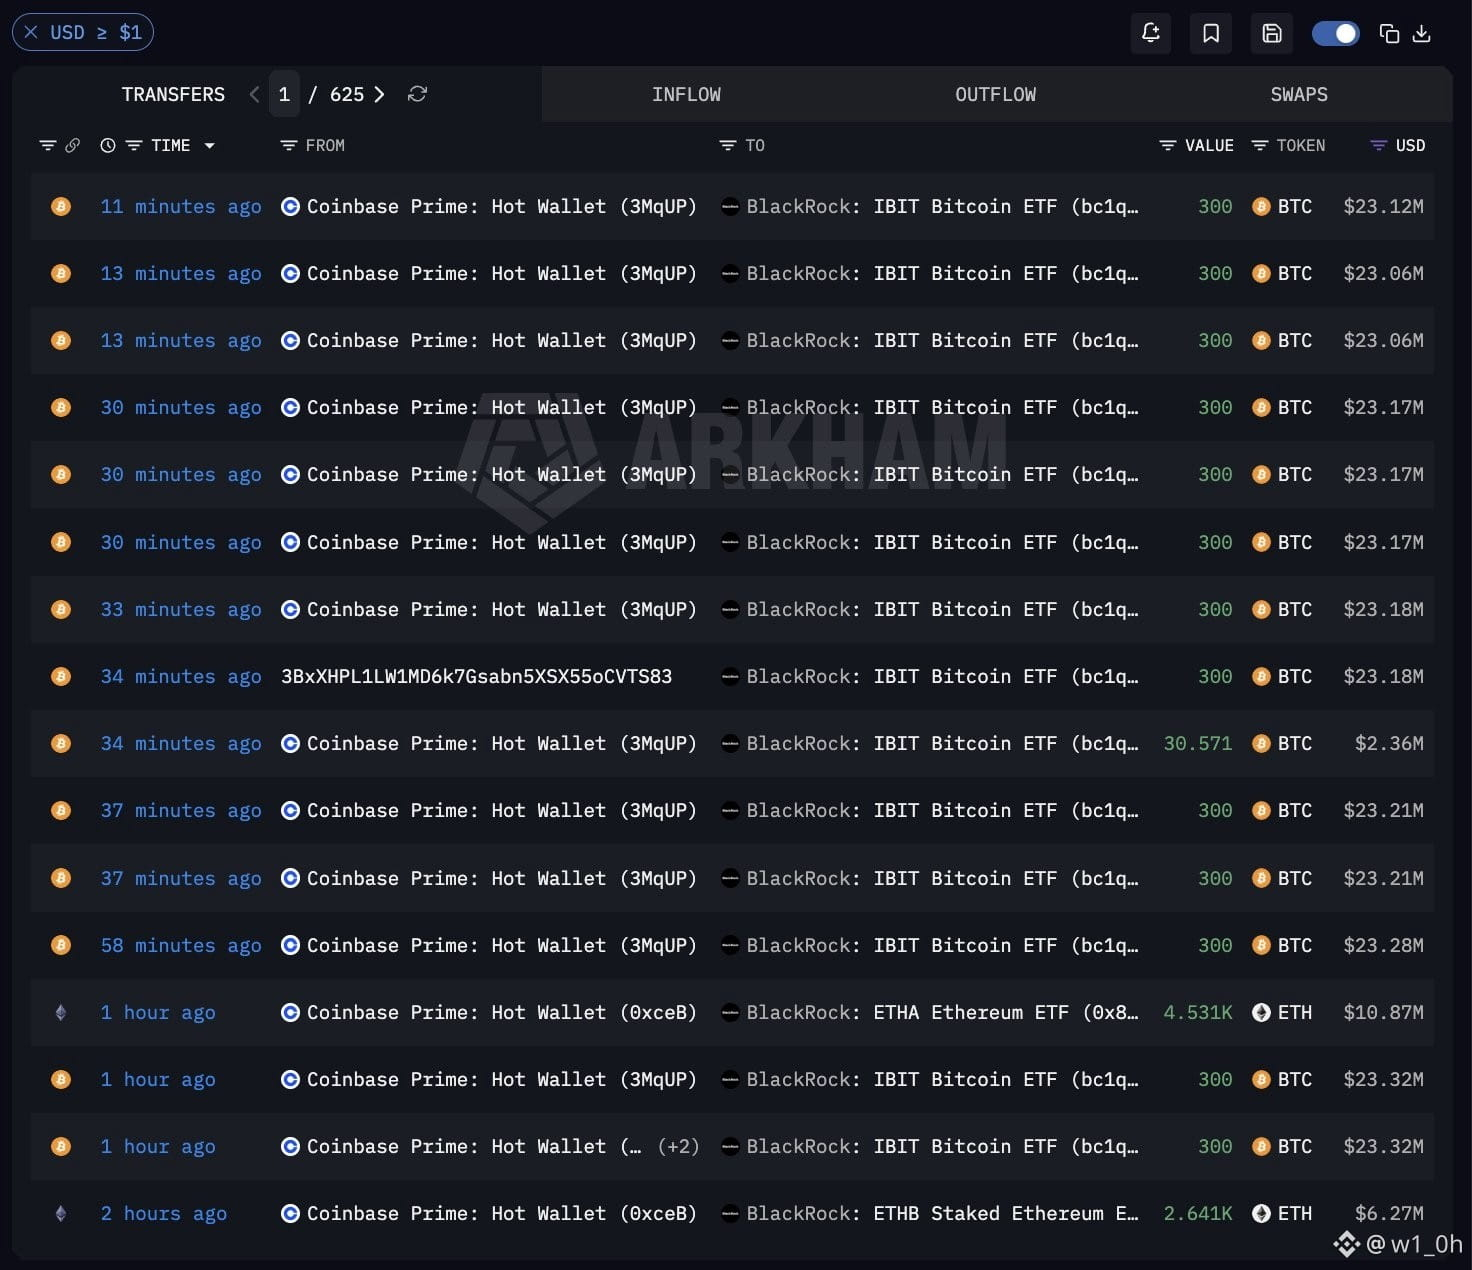
Task: Select the $23.28M USD amount
Action: tap(1383, 946)
